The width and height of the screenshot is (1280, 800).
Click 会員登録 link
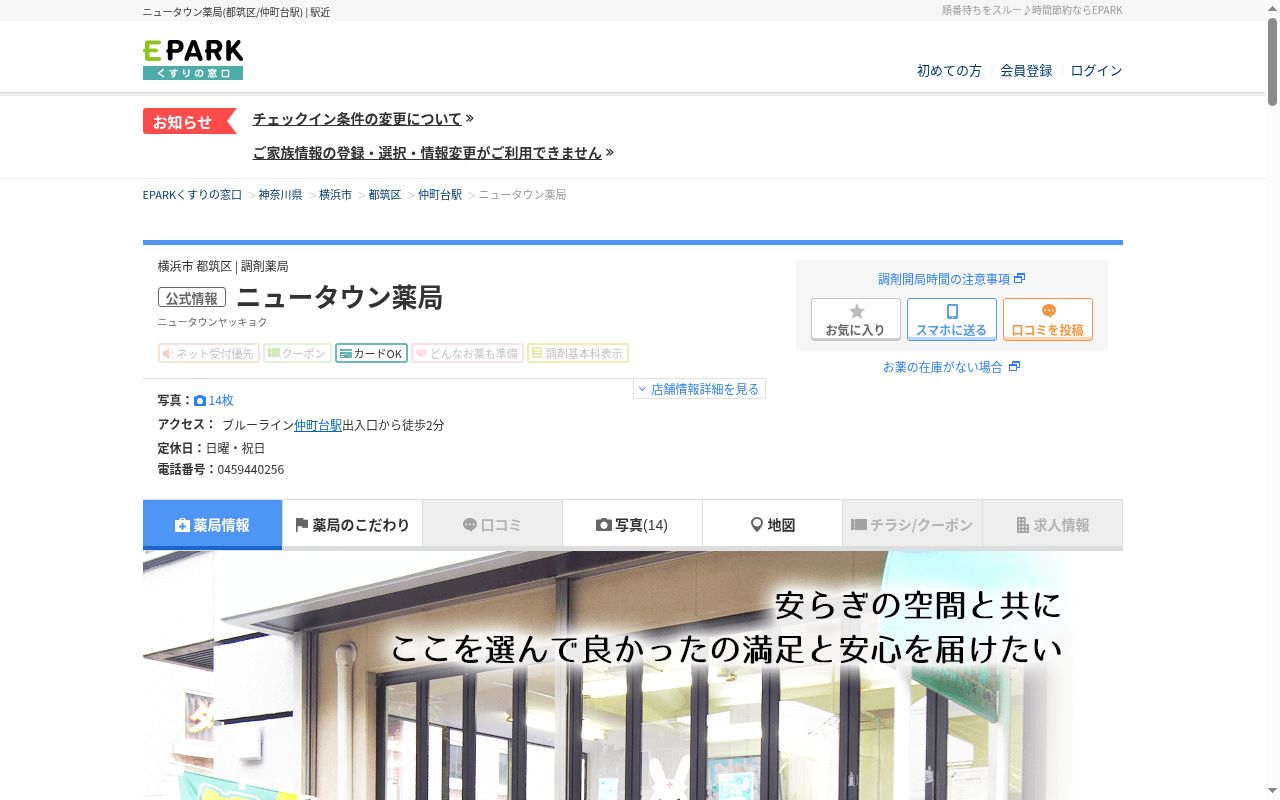[x=1026, y=71]
